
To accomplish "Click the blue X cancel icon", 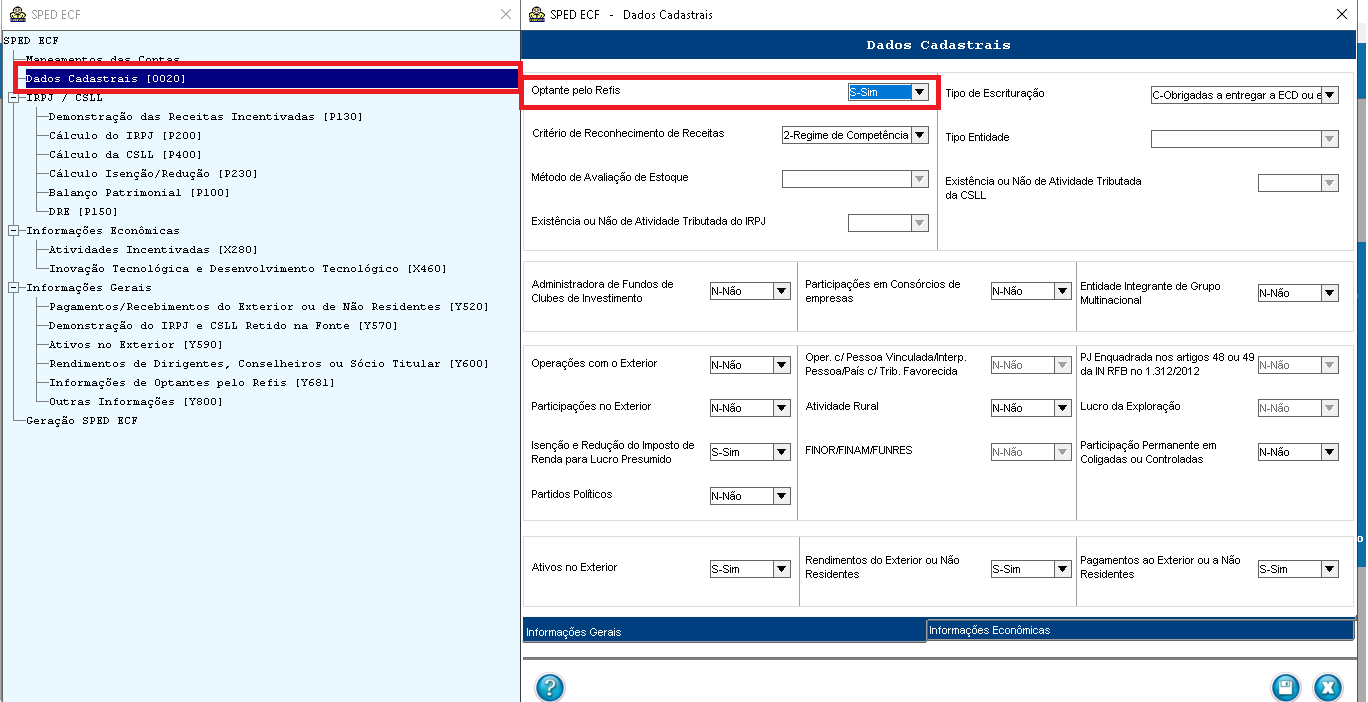I will tap(1328, 687).
